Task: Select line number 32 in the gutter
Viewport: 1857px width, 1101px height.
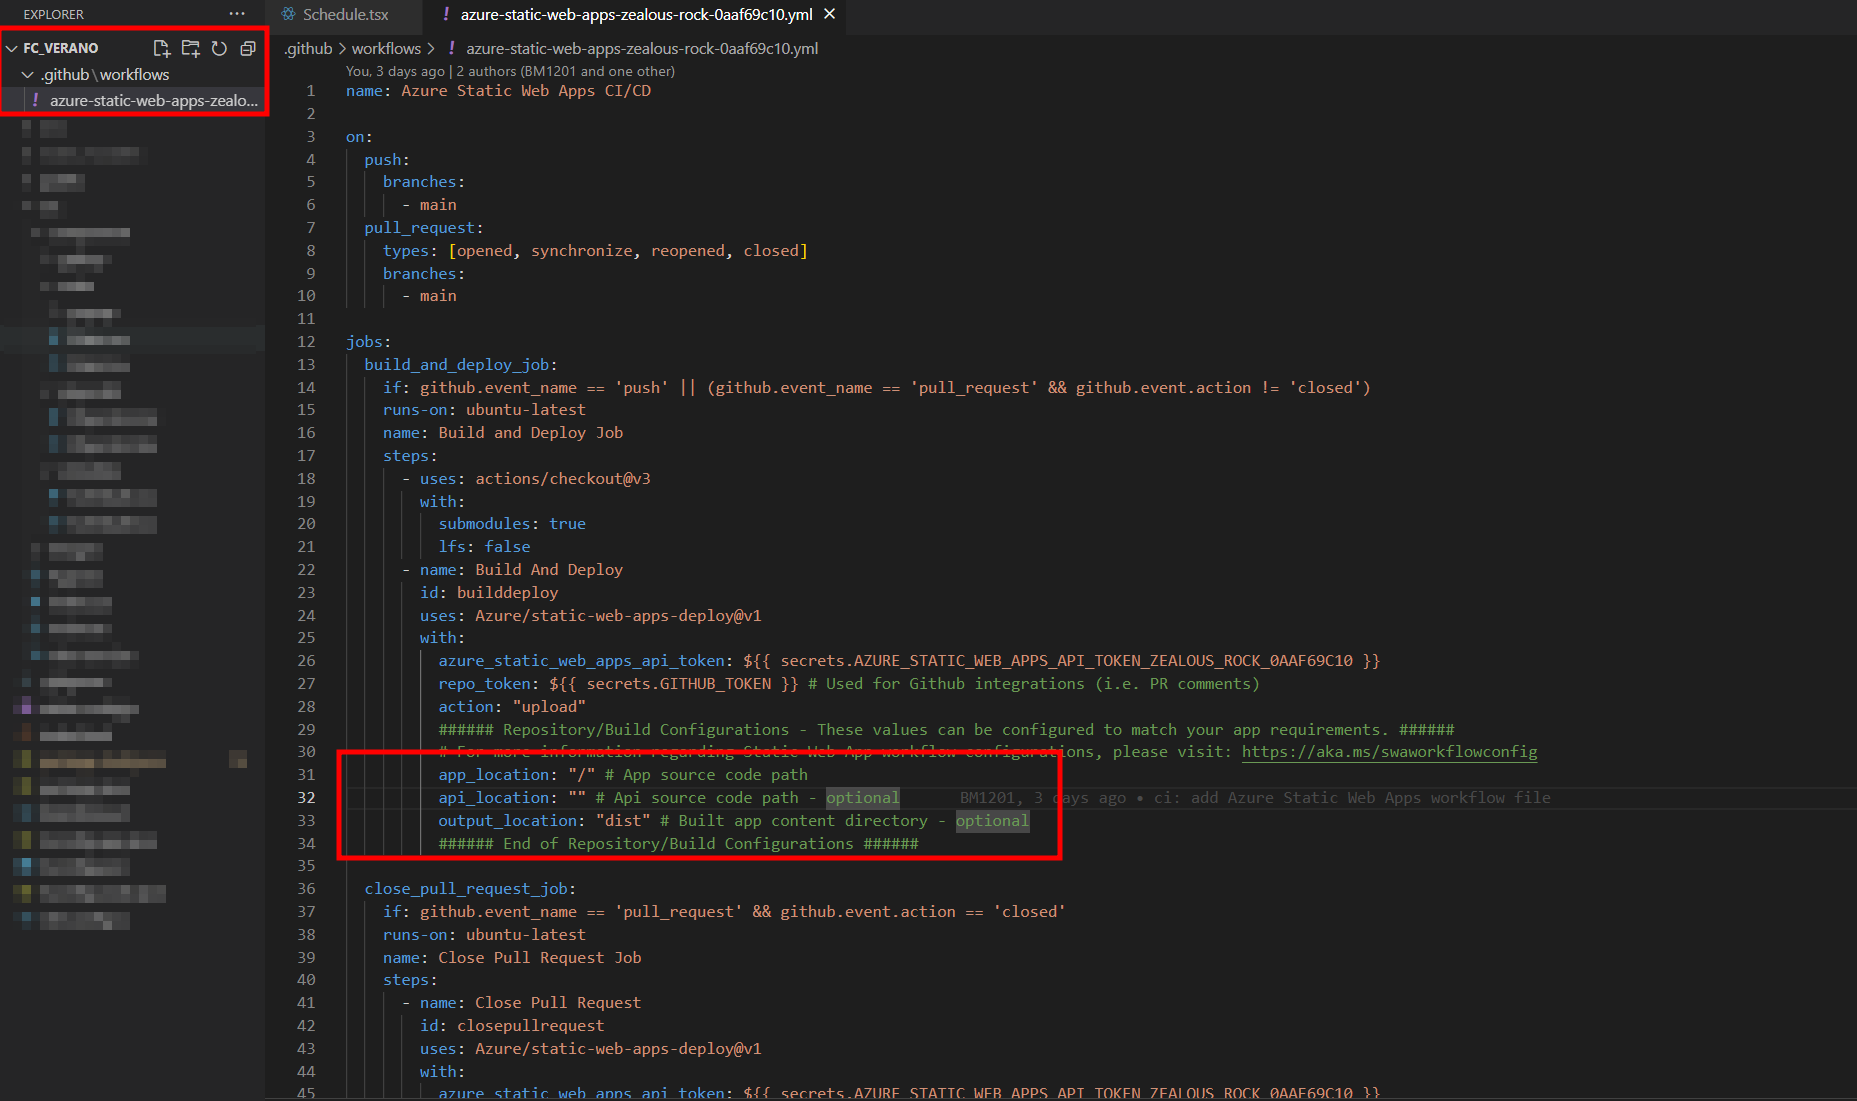Action: tap(306, 798)
